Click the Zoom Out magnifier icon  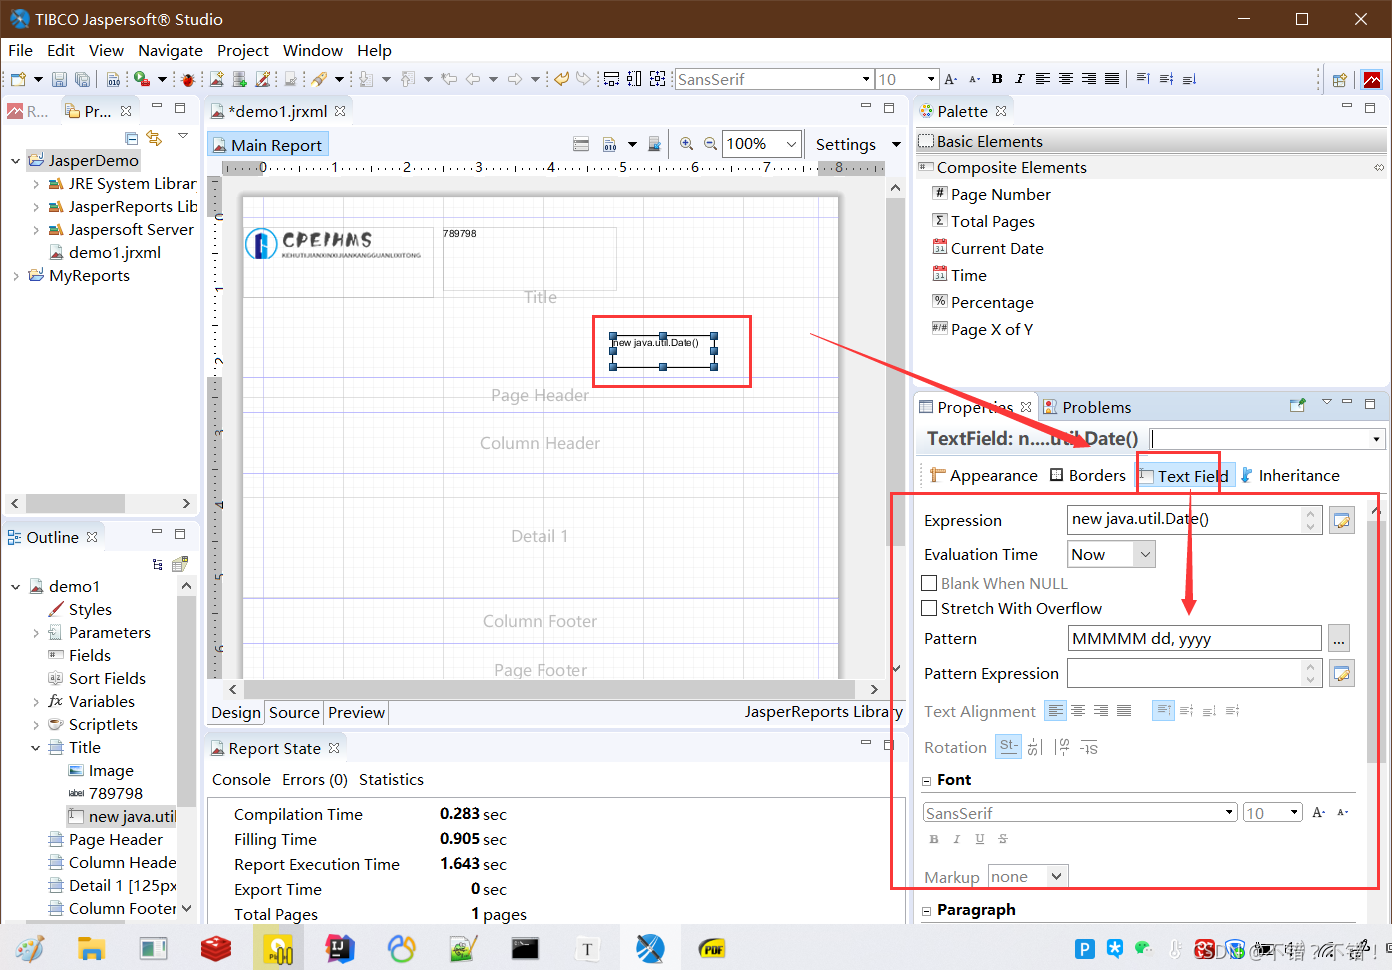coord(710,144)
